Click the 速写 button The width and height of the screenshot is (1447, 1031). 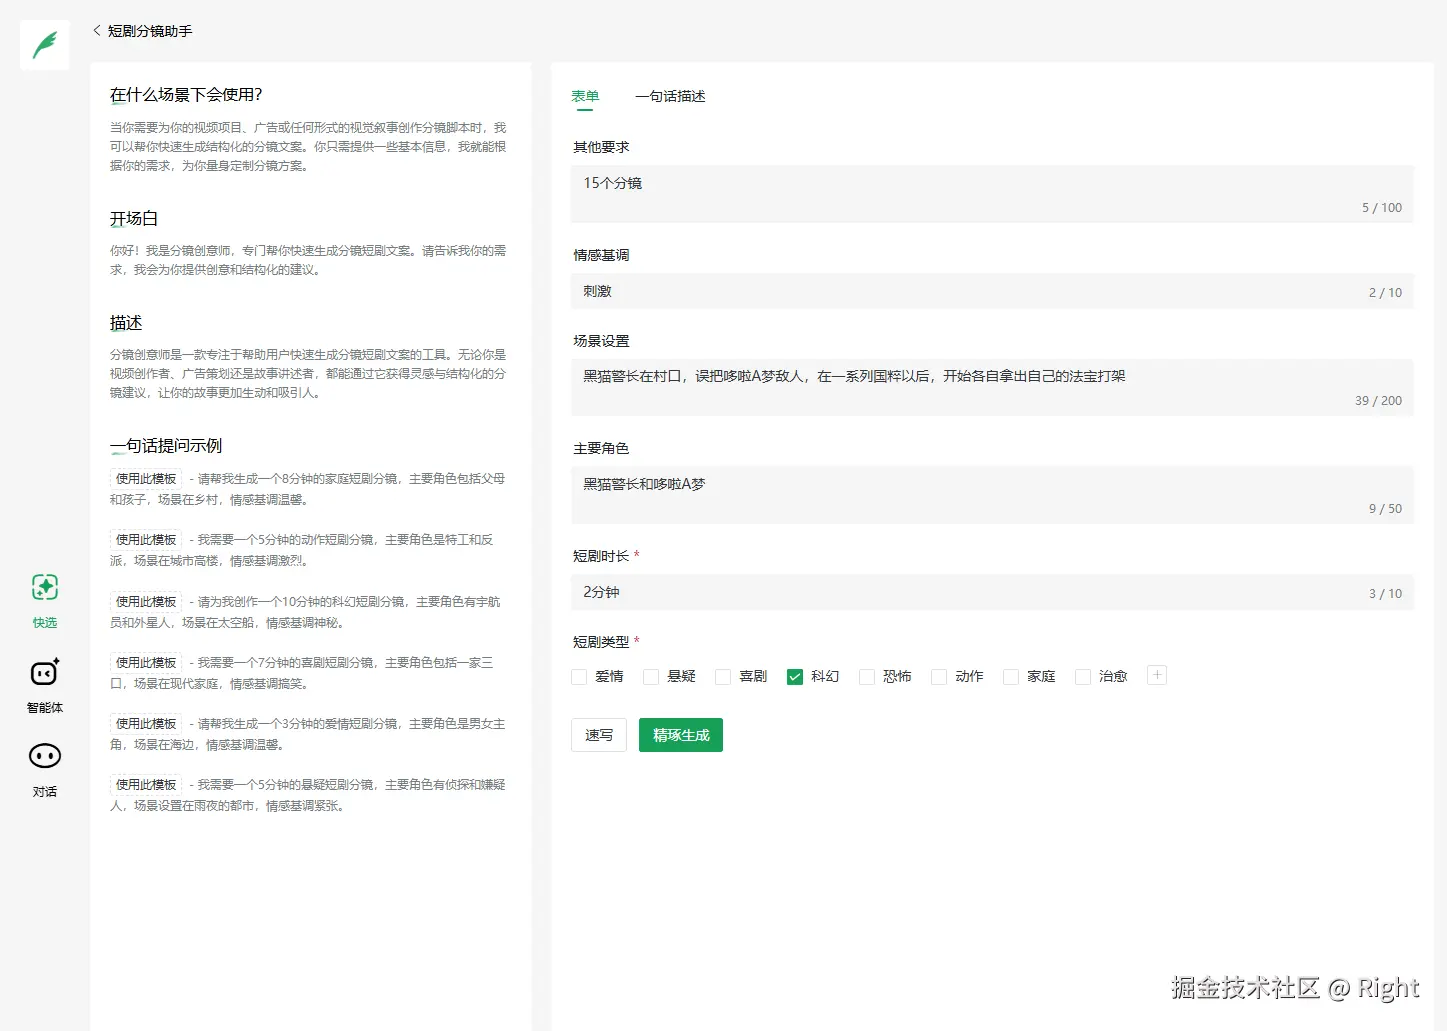599,735
